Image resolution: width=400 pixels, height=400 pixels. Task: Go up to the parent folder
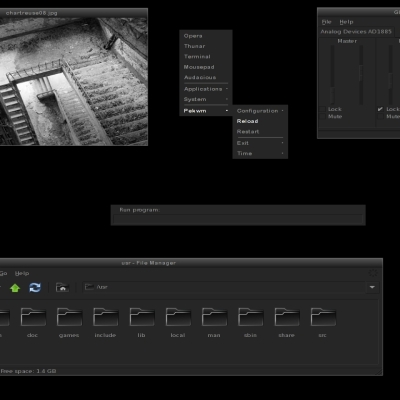15,287
